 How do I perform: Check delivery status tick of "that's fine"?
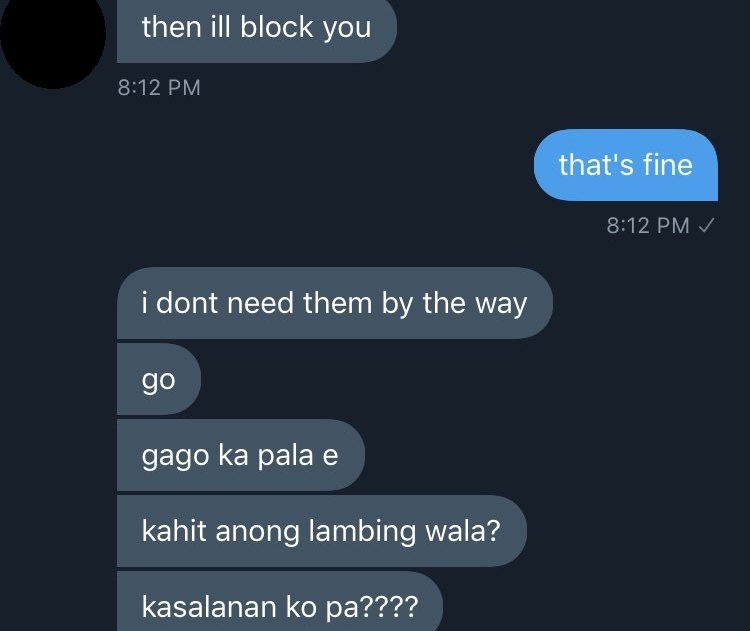pos(706,225)
